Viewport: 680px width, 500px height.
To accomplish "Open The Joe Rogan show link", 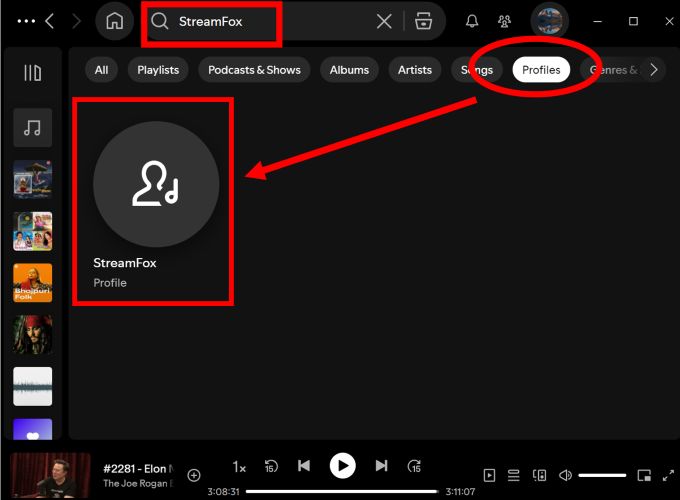I will (138, 483).
